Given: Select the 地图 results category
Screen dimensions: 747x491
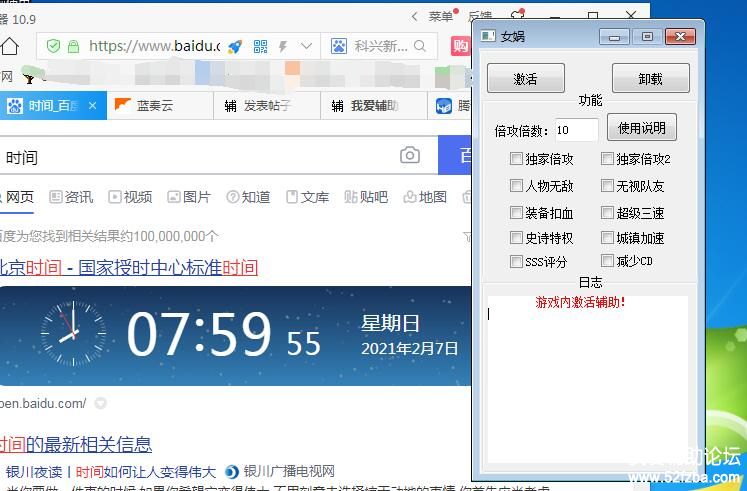Looking at the screenshot, I should pyautogui.click(x=425, y=197).
